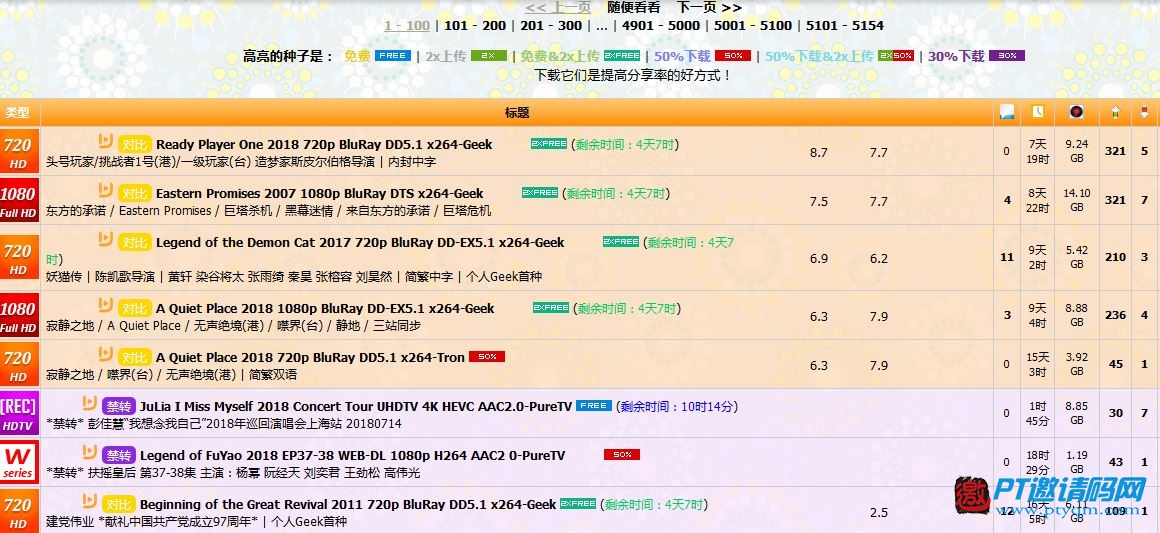
Task: Sort by the comments column header icon
Action: (1006, 112)
